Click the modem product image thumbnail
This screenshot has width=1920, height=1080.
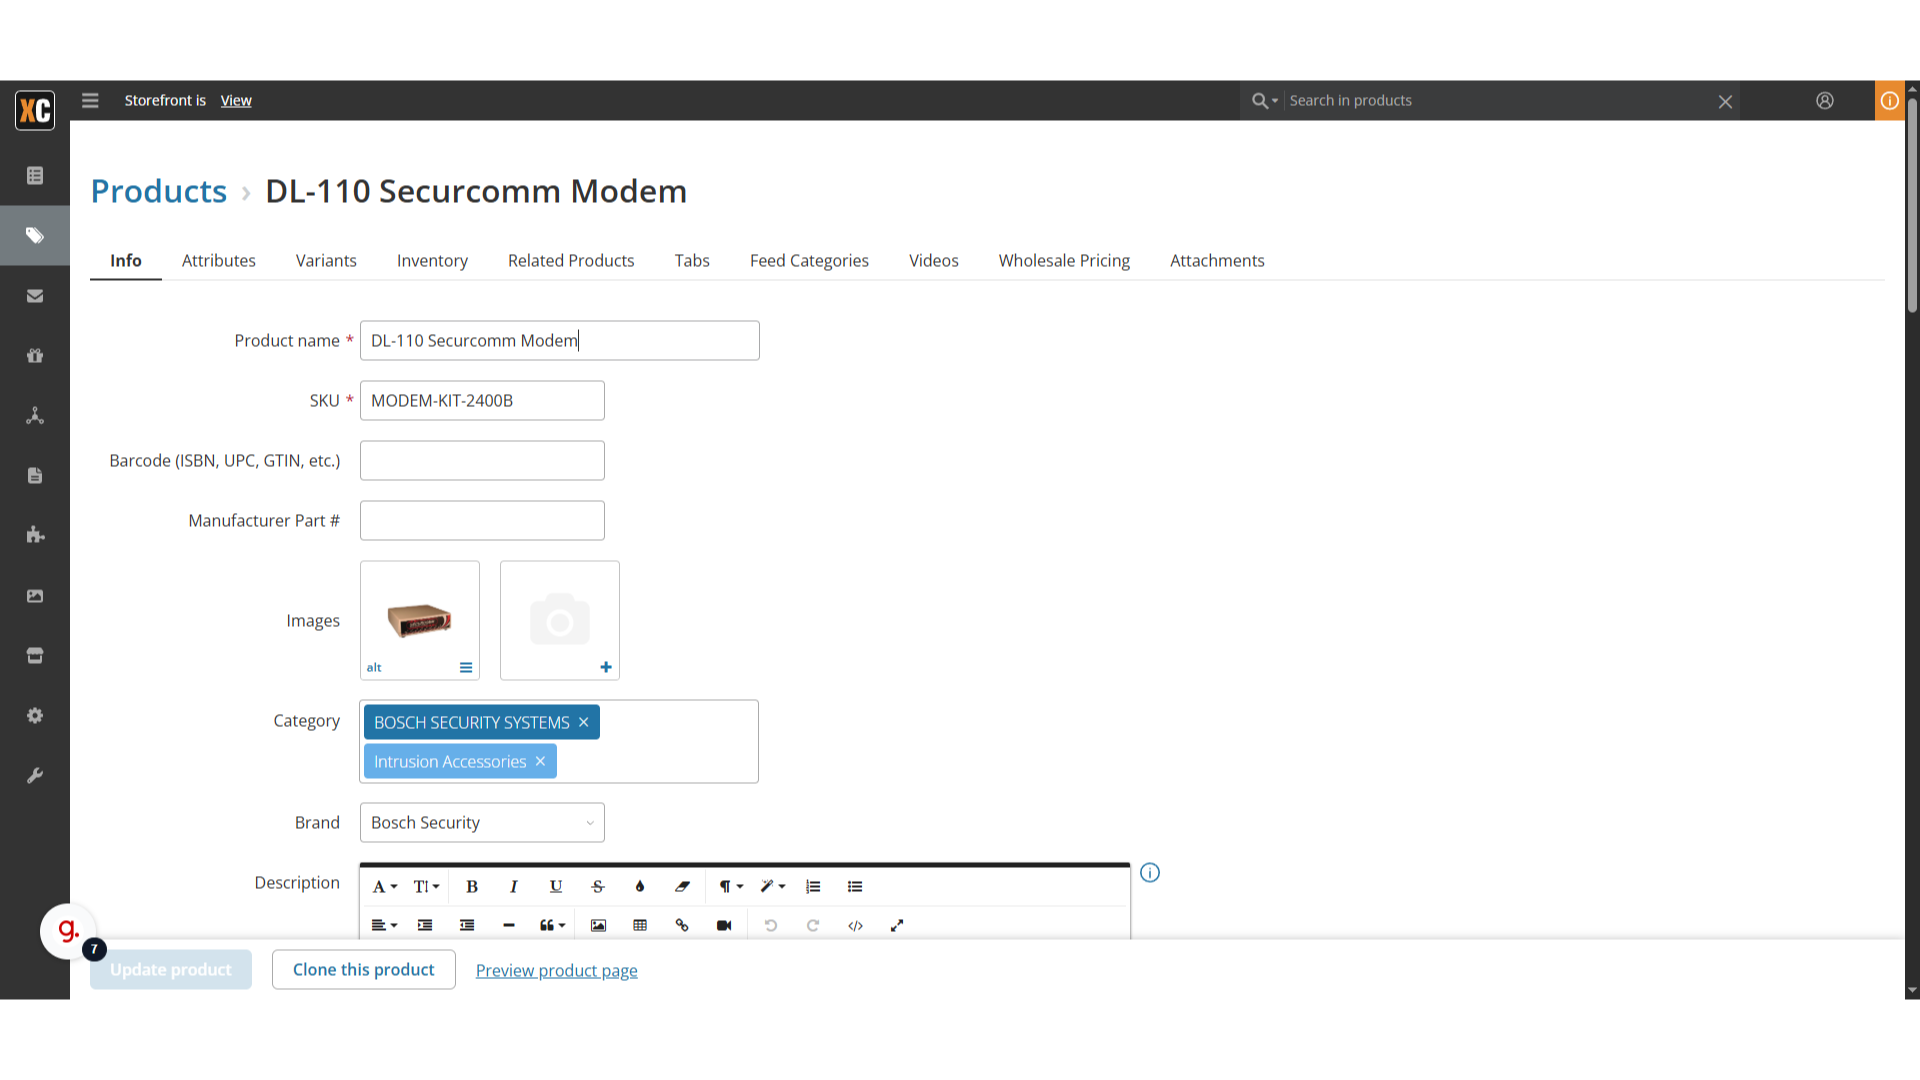click(x=420, y=620)
